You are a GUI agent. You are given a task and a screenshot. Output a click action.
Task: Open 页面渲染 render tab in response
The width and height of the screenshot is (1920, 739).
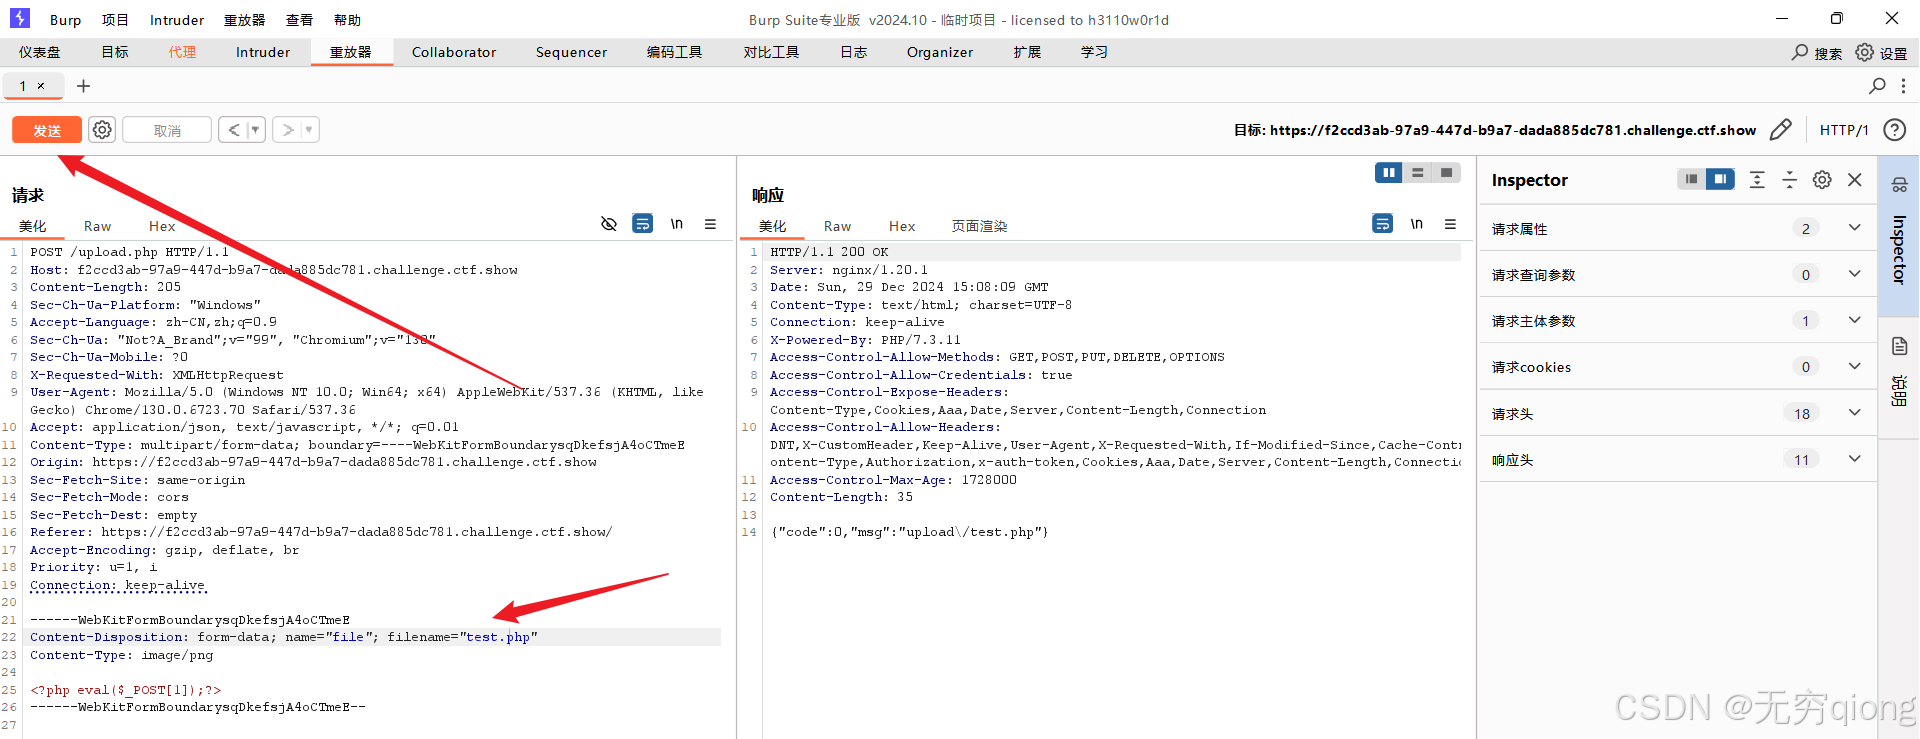pos(979,226)
